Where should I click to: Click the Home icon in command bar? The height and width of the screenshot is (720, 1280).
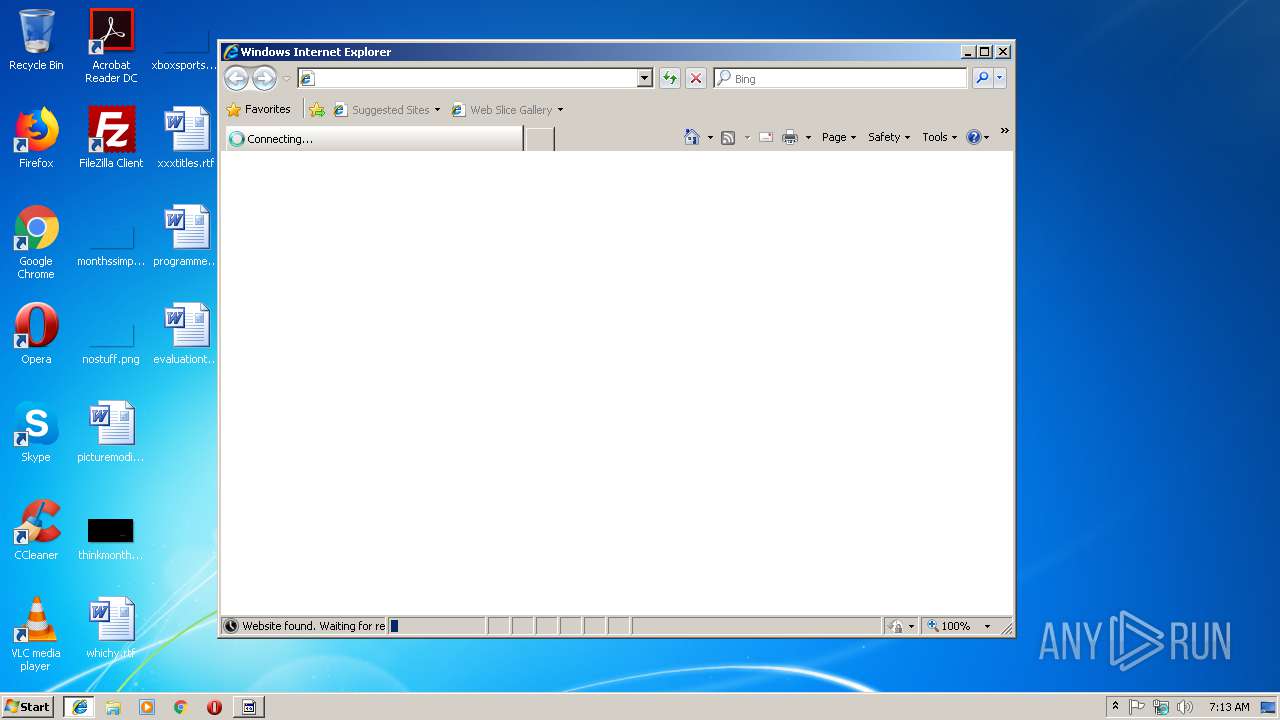(x=692, y=137)
